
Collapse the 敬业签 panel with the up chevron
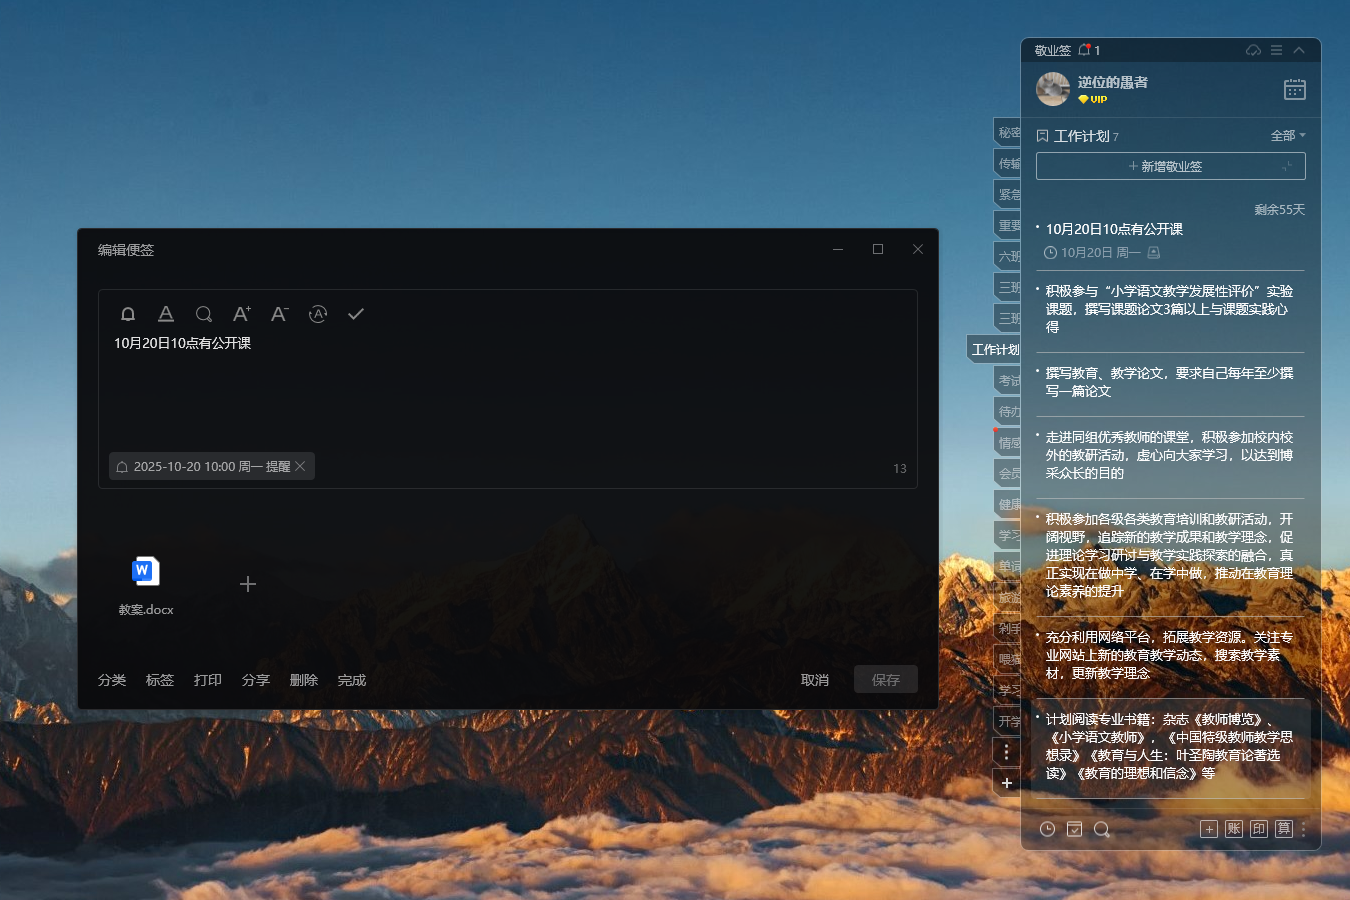pyautogui.click(x=1299, y=50)
